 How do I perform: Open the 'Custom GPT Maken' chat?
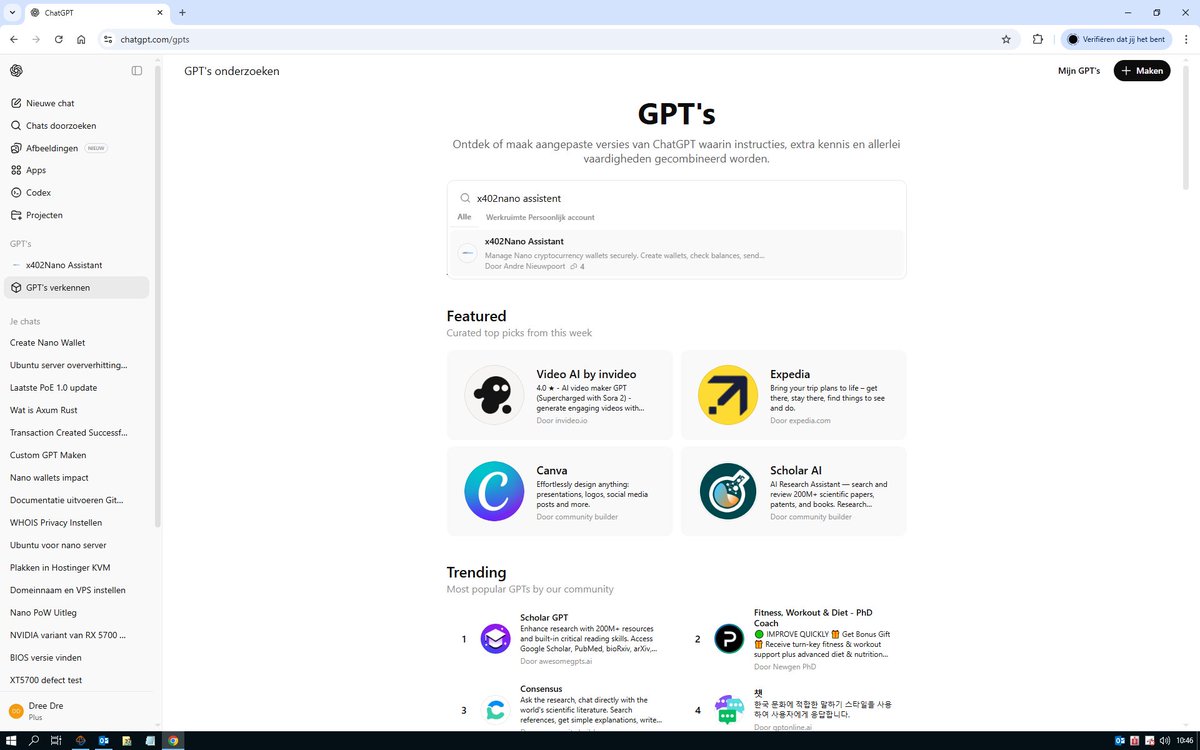pos(77,455)
